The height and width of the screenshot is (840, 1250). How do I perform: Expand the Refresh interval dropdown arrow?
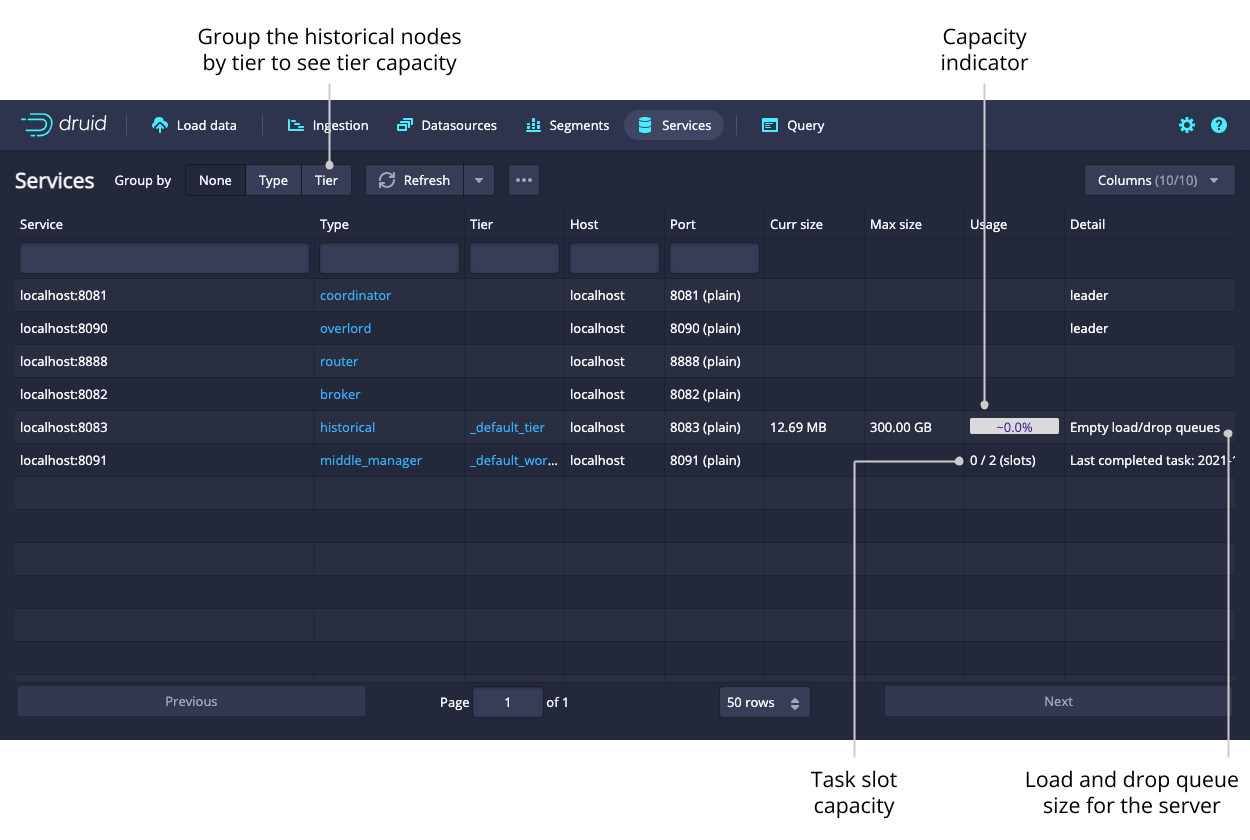click(479, 180)
